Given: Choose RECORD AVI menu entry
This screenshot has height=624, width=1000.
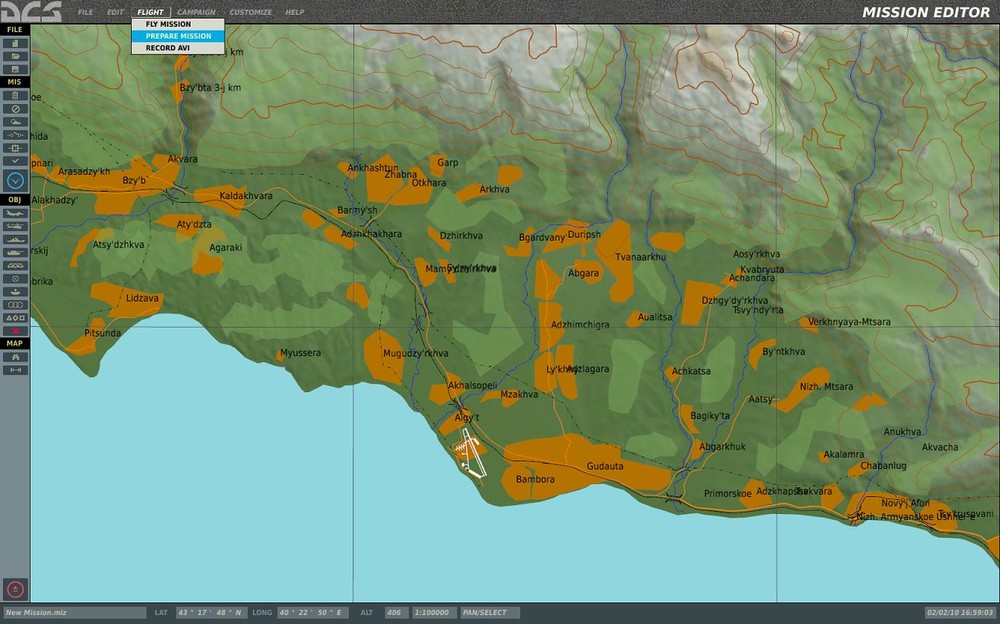Looking at the screenshot, I should coord(178,48).
